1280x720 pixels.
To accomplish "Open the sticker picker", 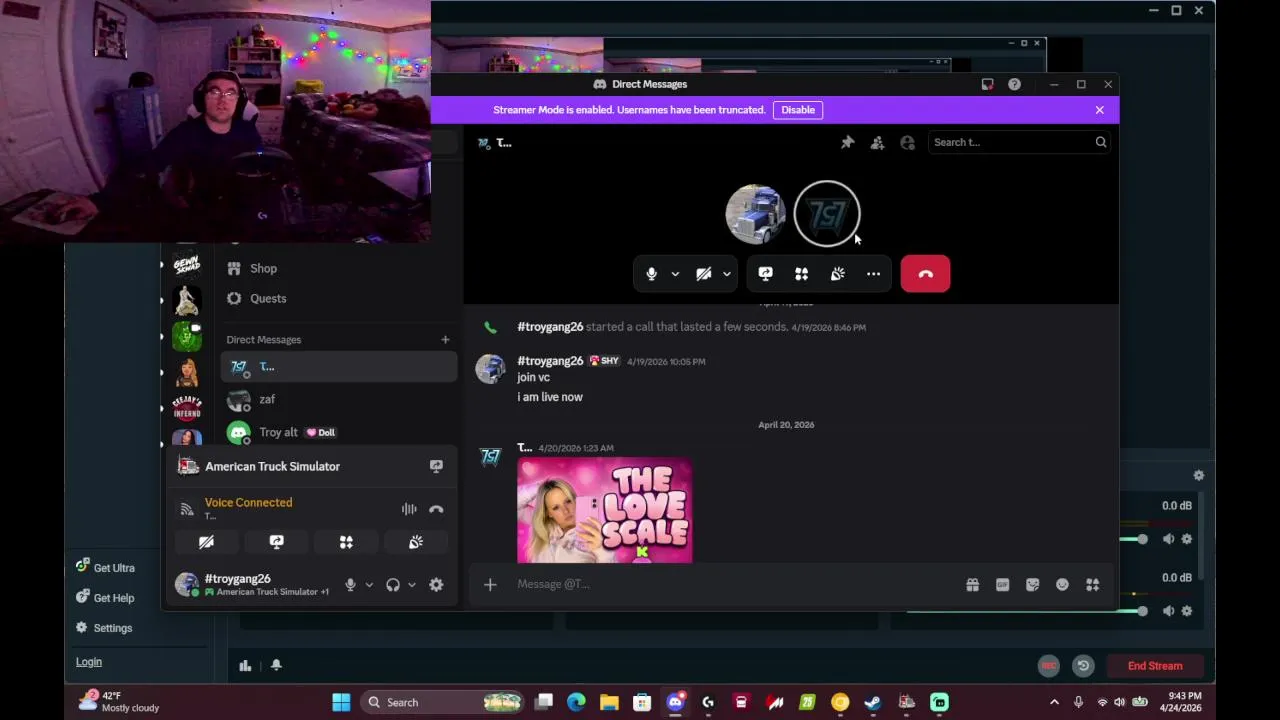I will 1032,585.
